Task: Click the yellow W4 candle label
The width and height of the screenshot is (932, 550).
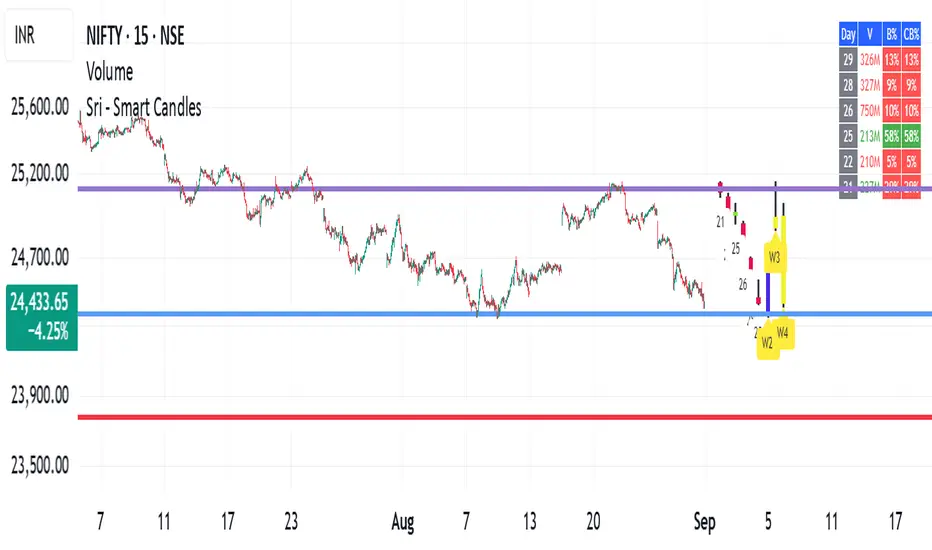Action: pyautogui.click(x=784, y=332)
